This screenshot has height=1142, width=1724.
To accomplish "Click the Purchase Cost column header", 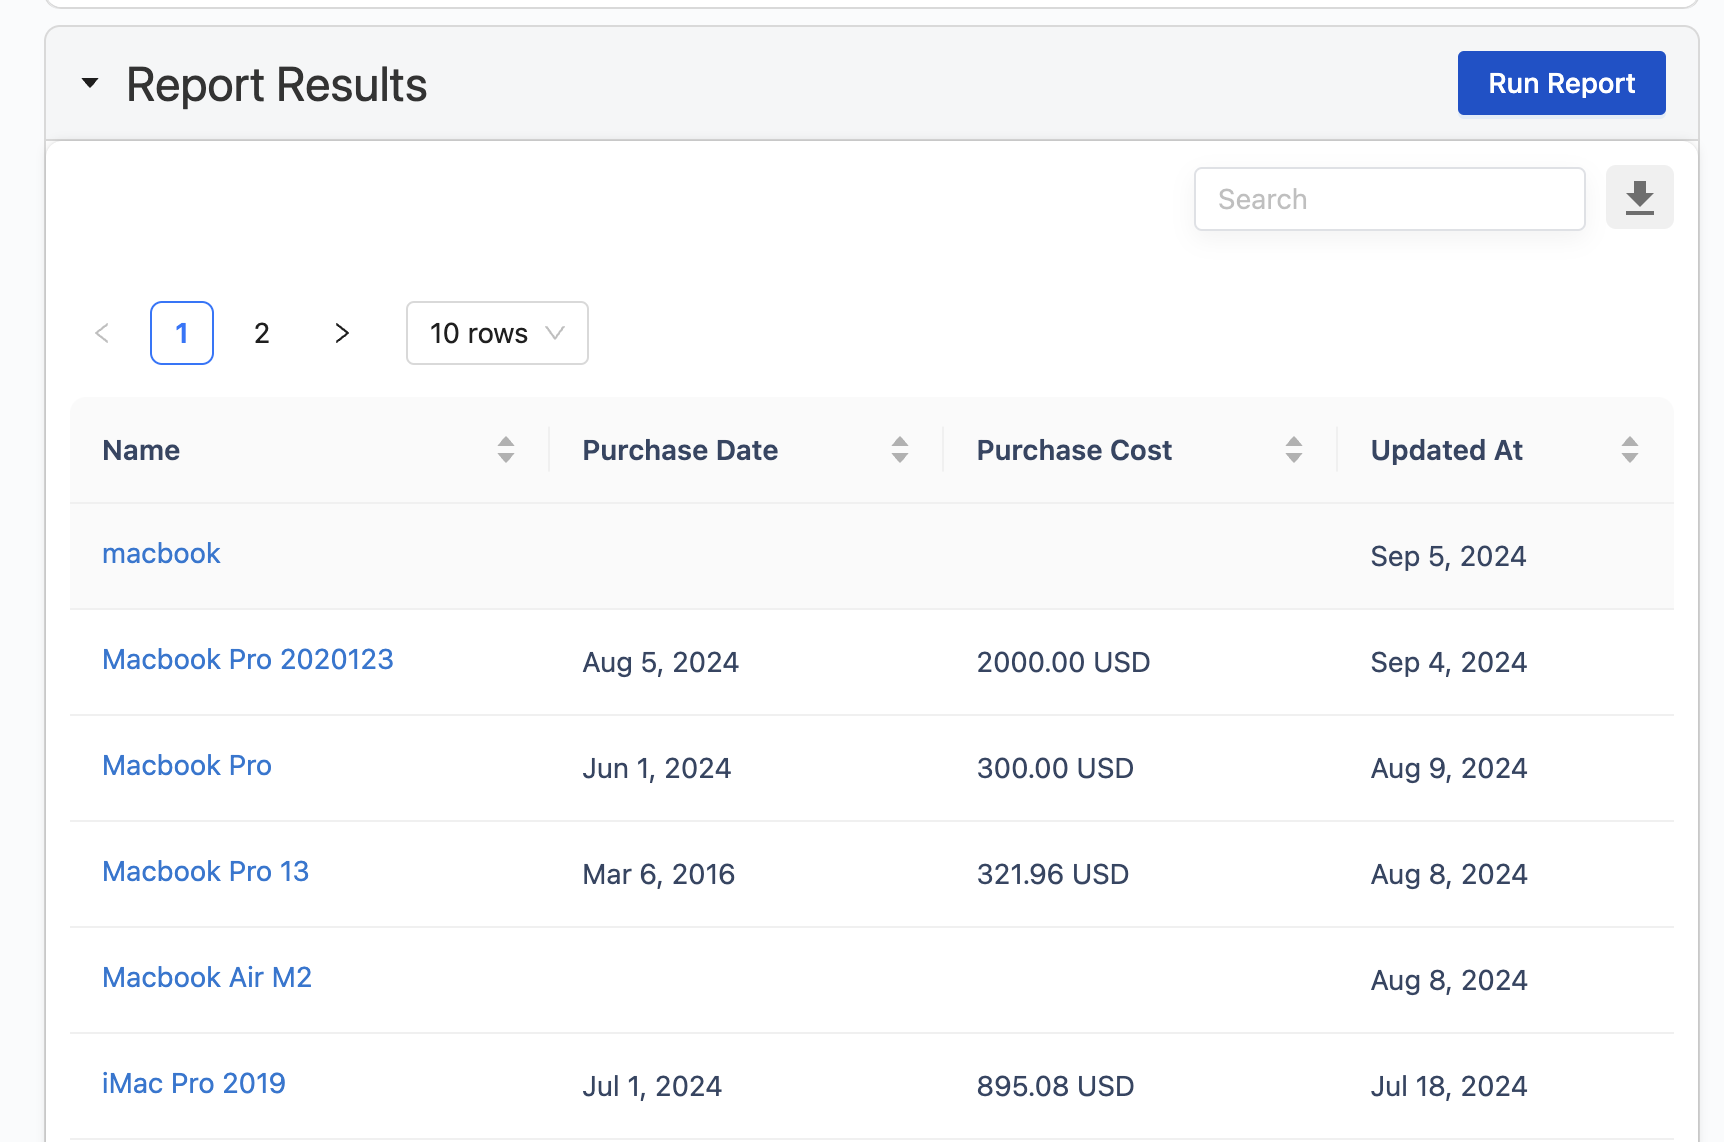I will click(1074, 450).
